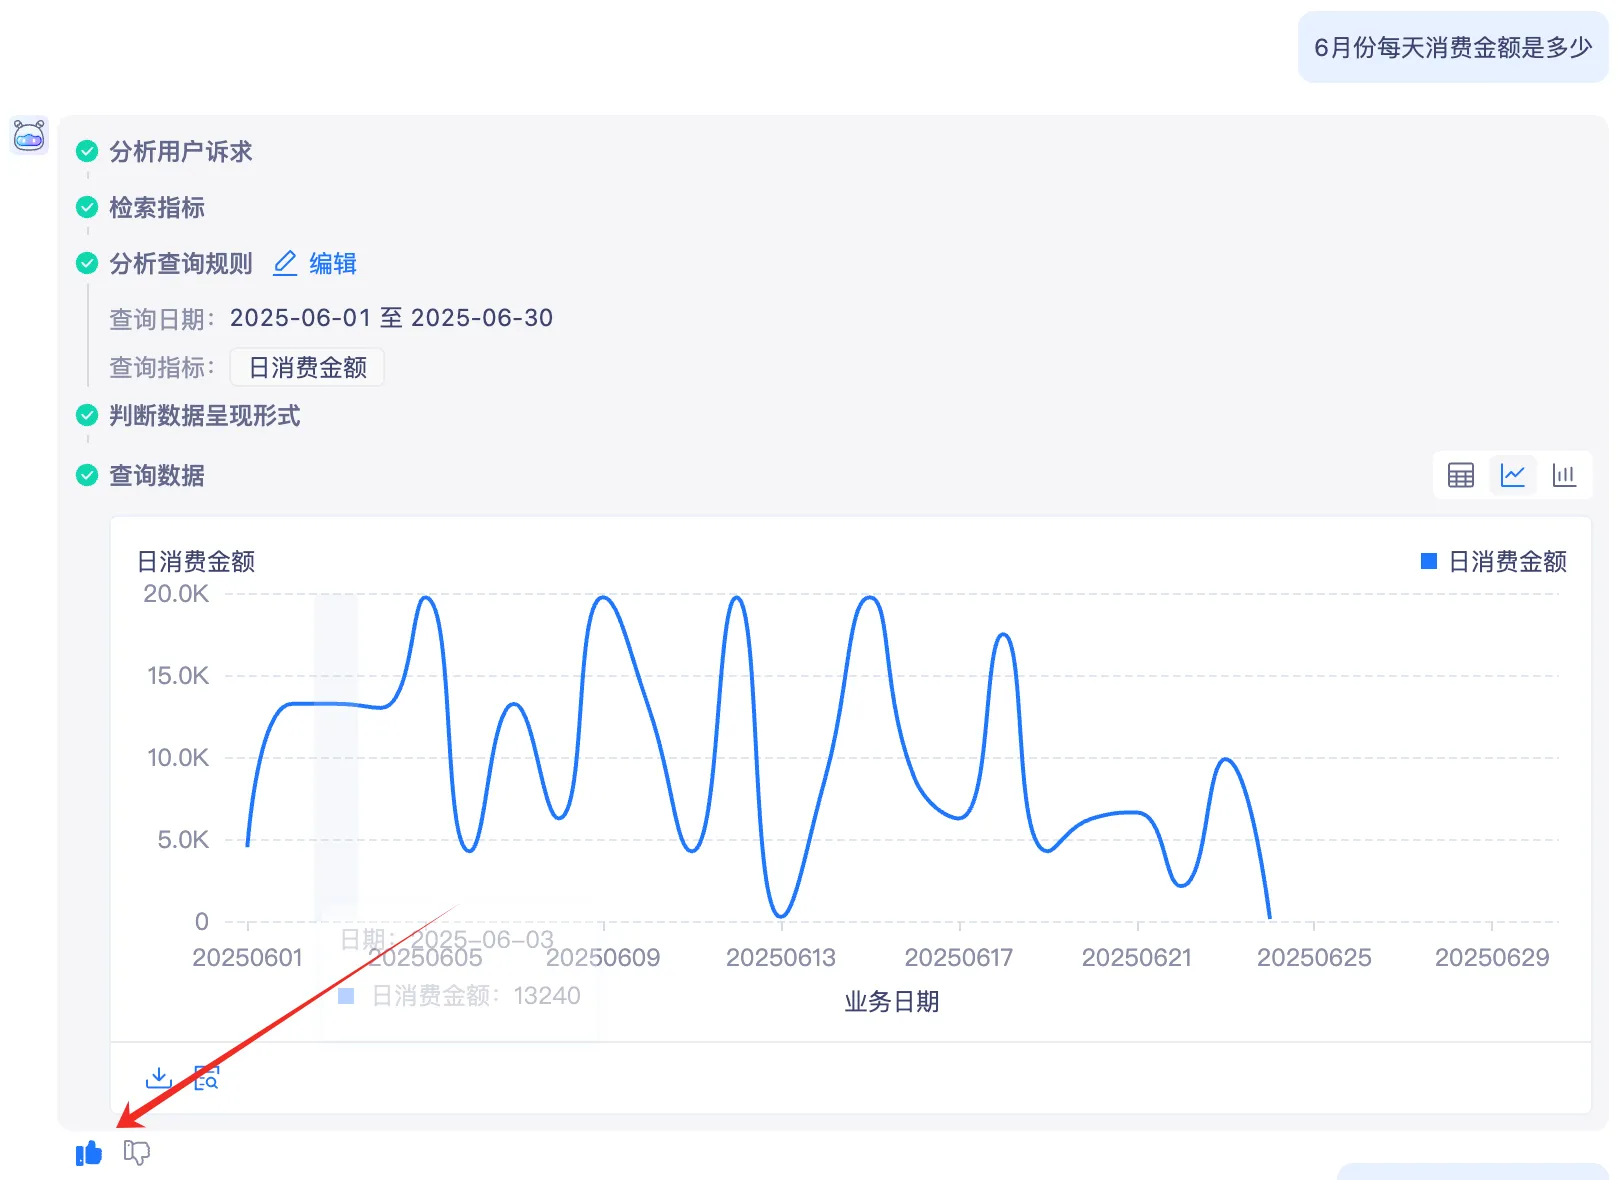Image resolution: width=1620 pixels, height=1180 pixels.
Task: Collapse the 分析查询规则 step
Action: click(x=180, y=263)
